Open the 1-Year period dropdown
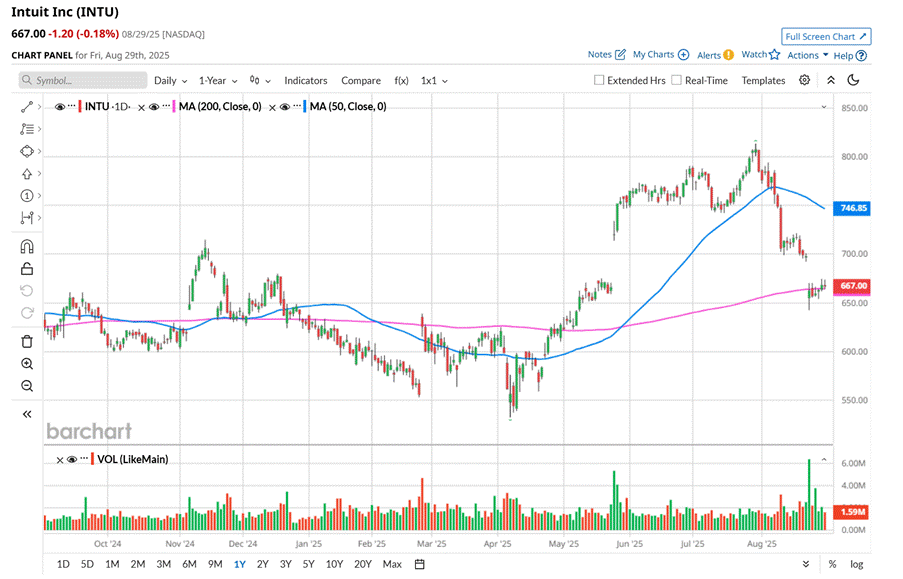Screen dimensions: 903x579 coord(218,81)
